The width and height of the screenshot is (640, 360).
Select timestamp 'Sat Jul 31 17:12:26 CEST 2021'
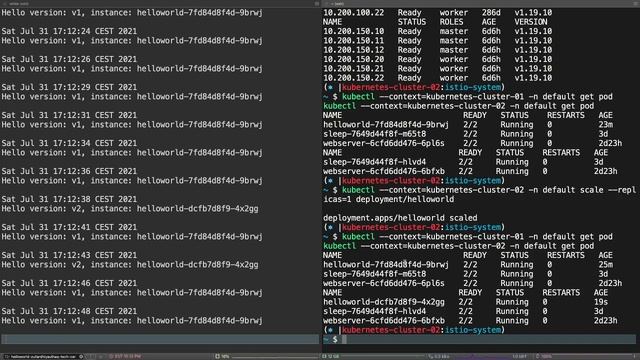(69, 59)
